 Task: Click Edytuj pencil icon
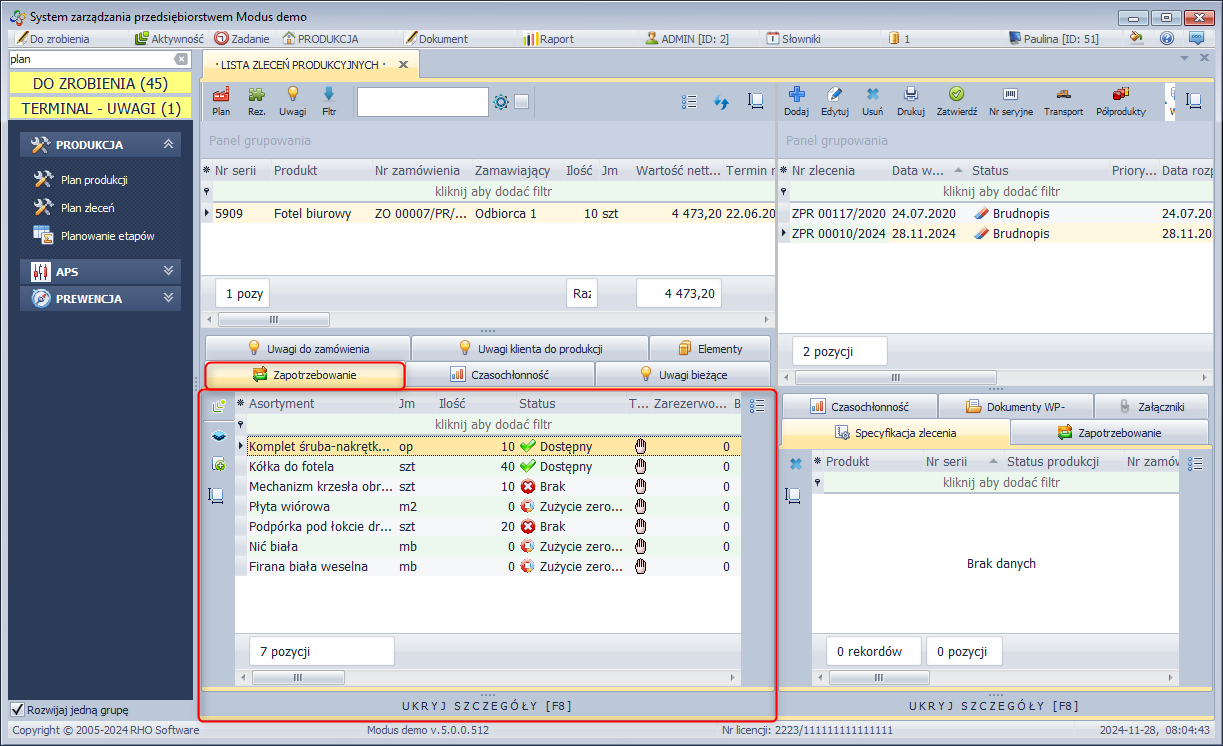[834, 100]
